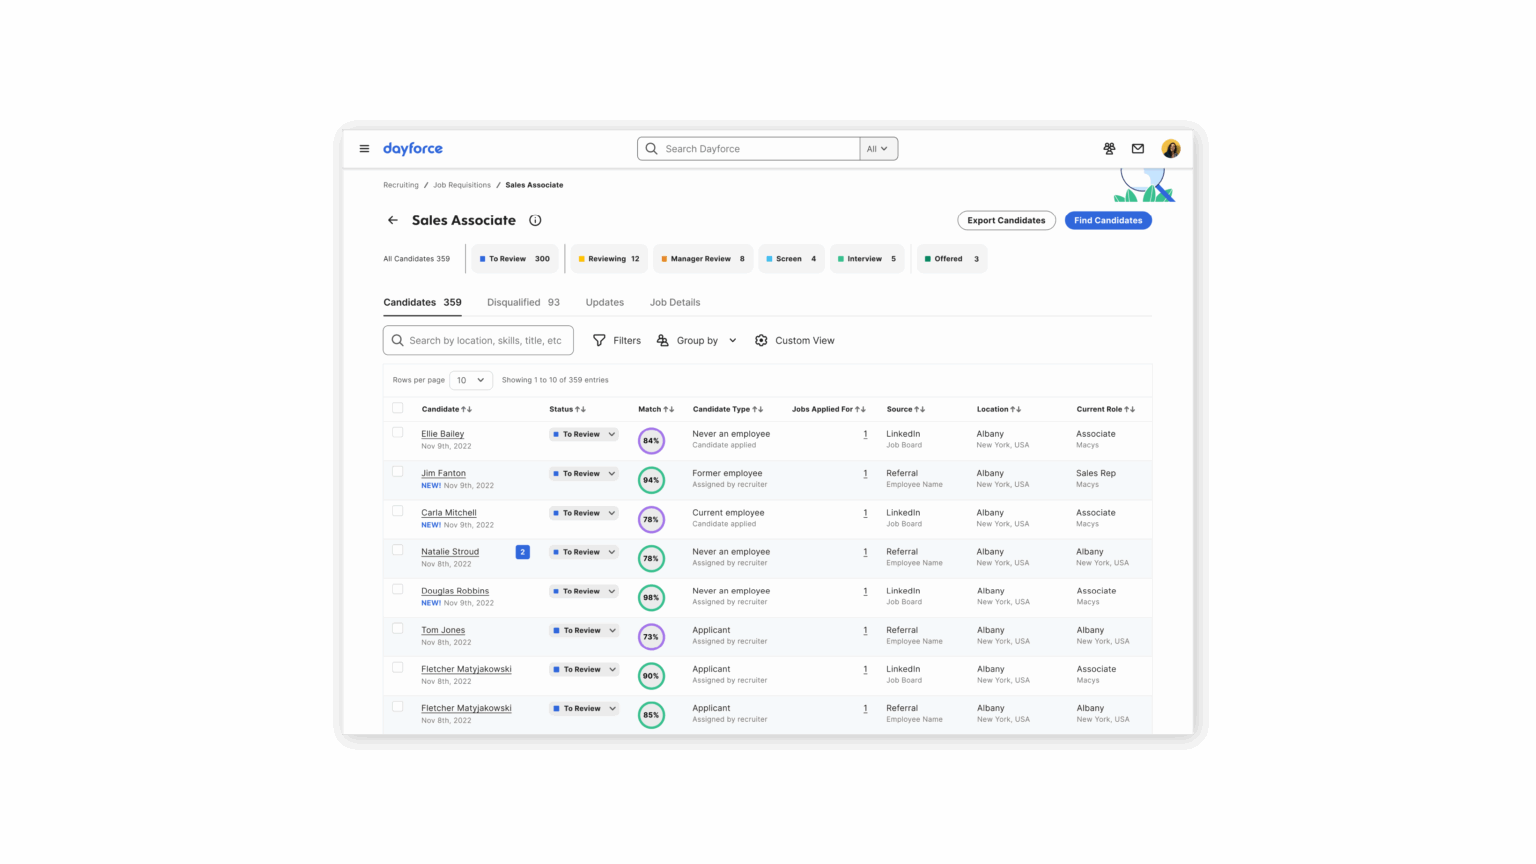Open the messages envelope icon
Screen dimensions: 1536x864
pos(1138,148)
